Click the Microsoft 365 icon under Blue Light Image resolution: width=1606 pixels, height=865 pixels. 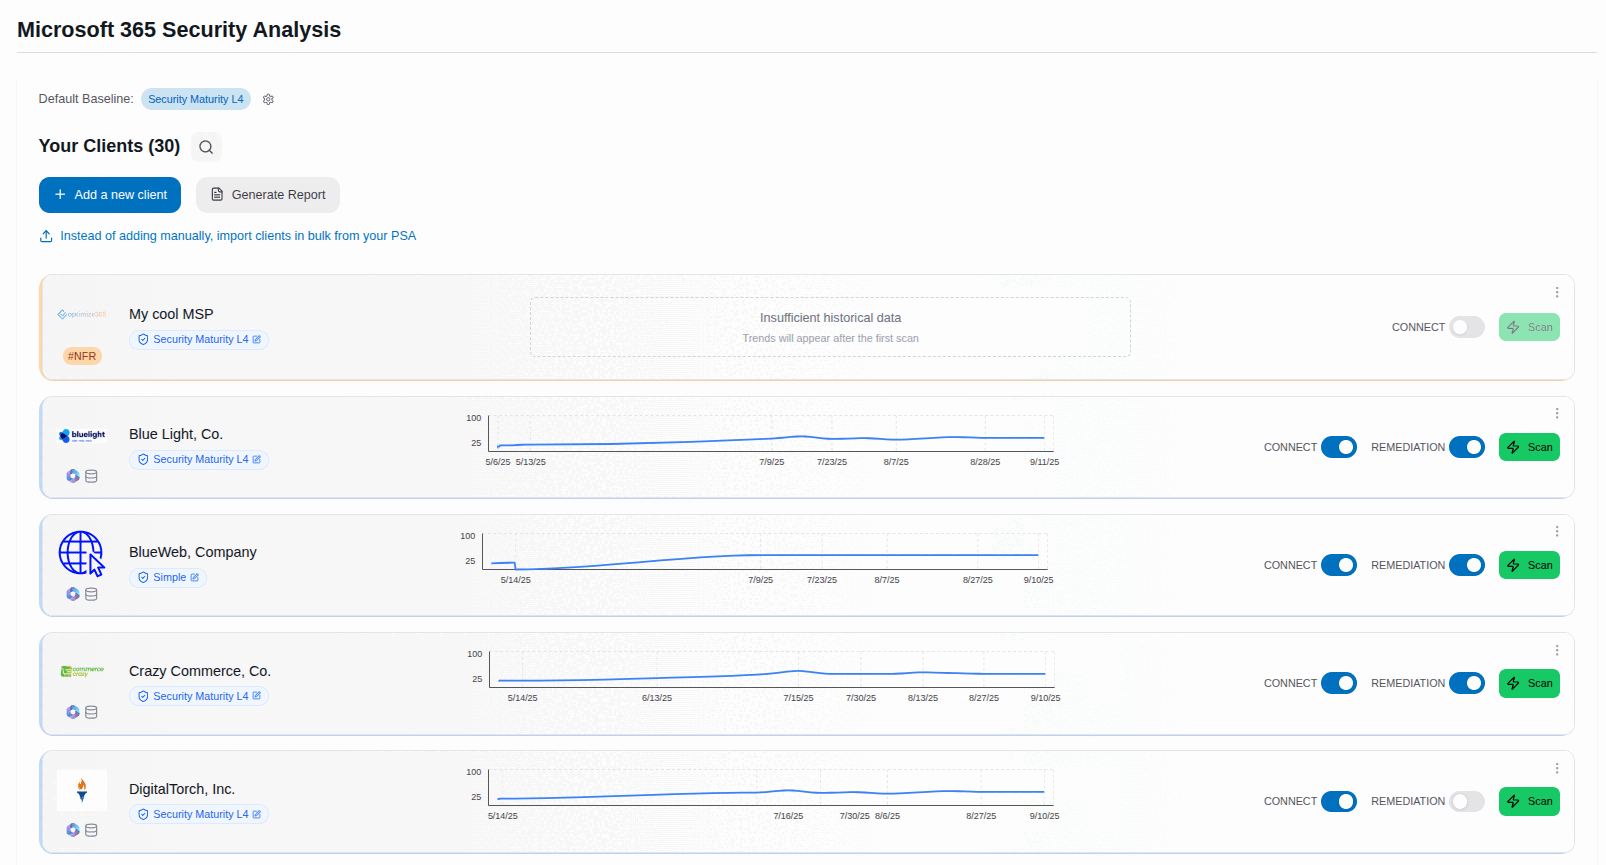pos(73,476)
